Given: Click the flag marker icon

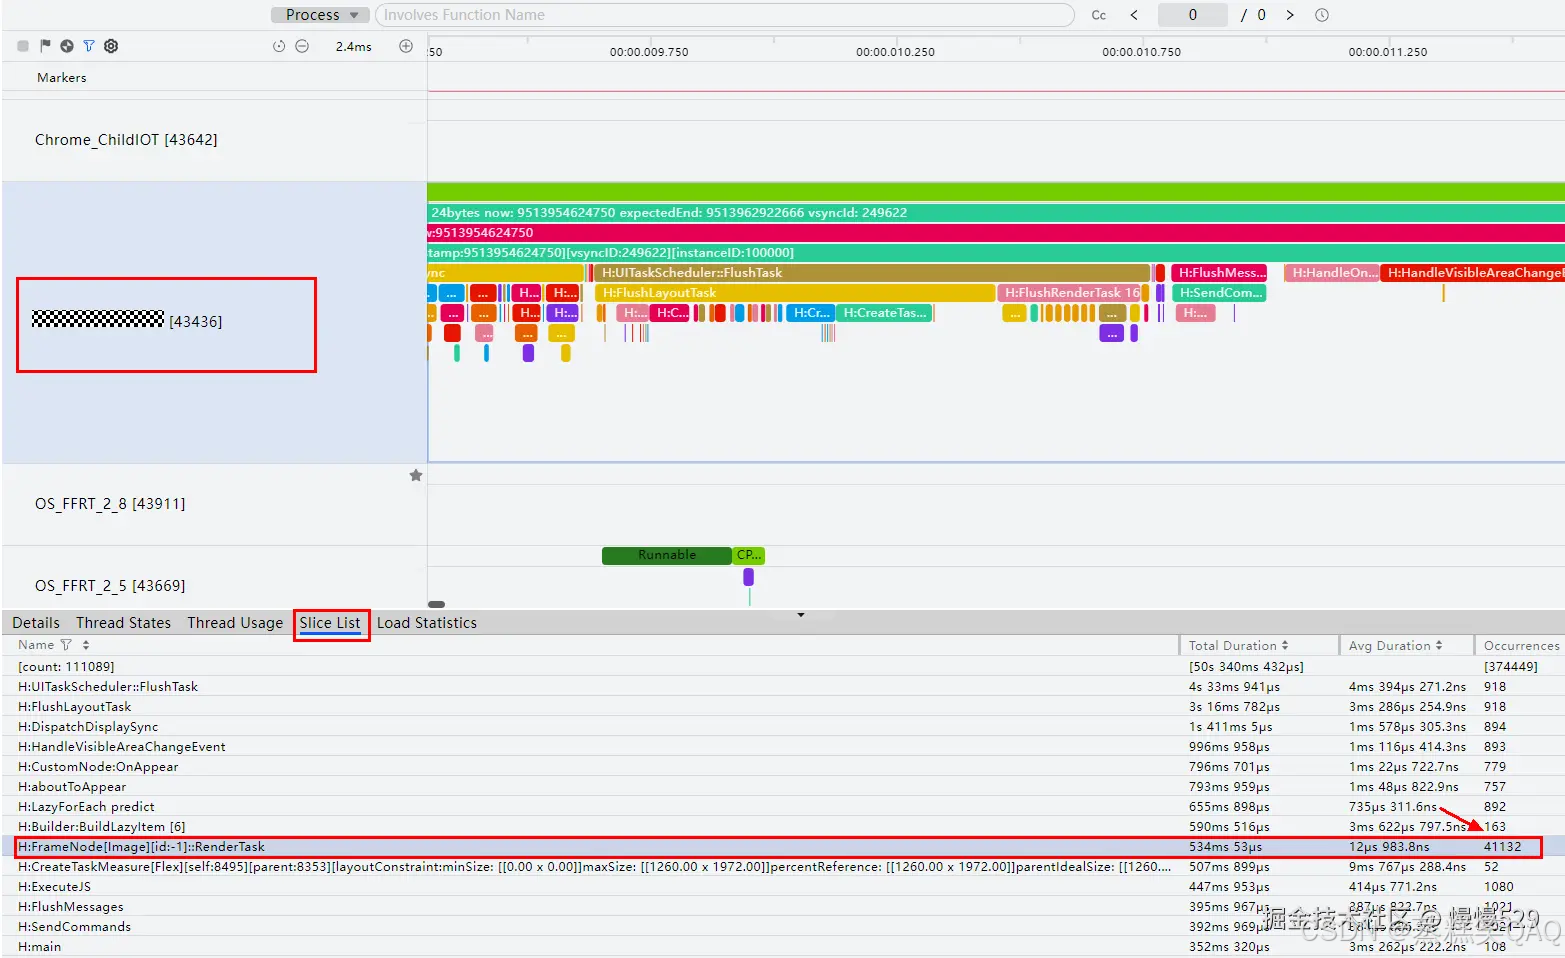Looking at the screenshot, I should (45, 46).
